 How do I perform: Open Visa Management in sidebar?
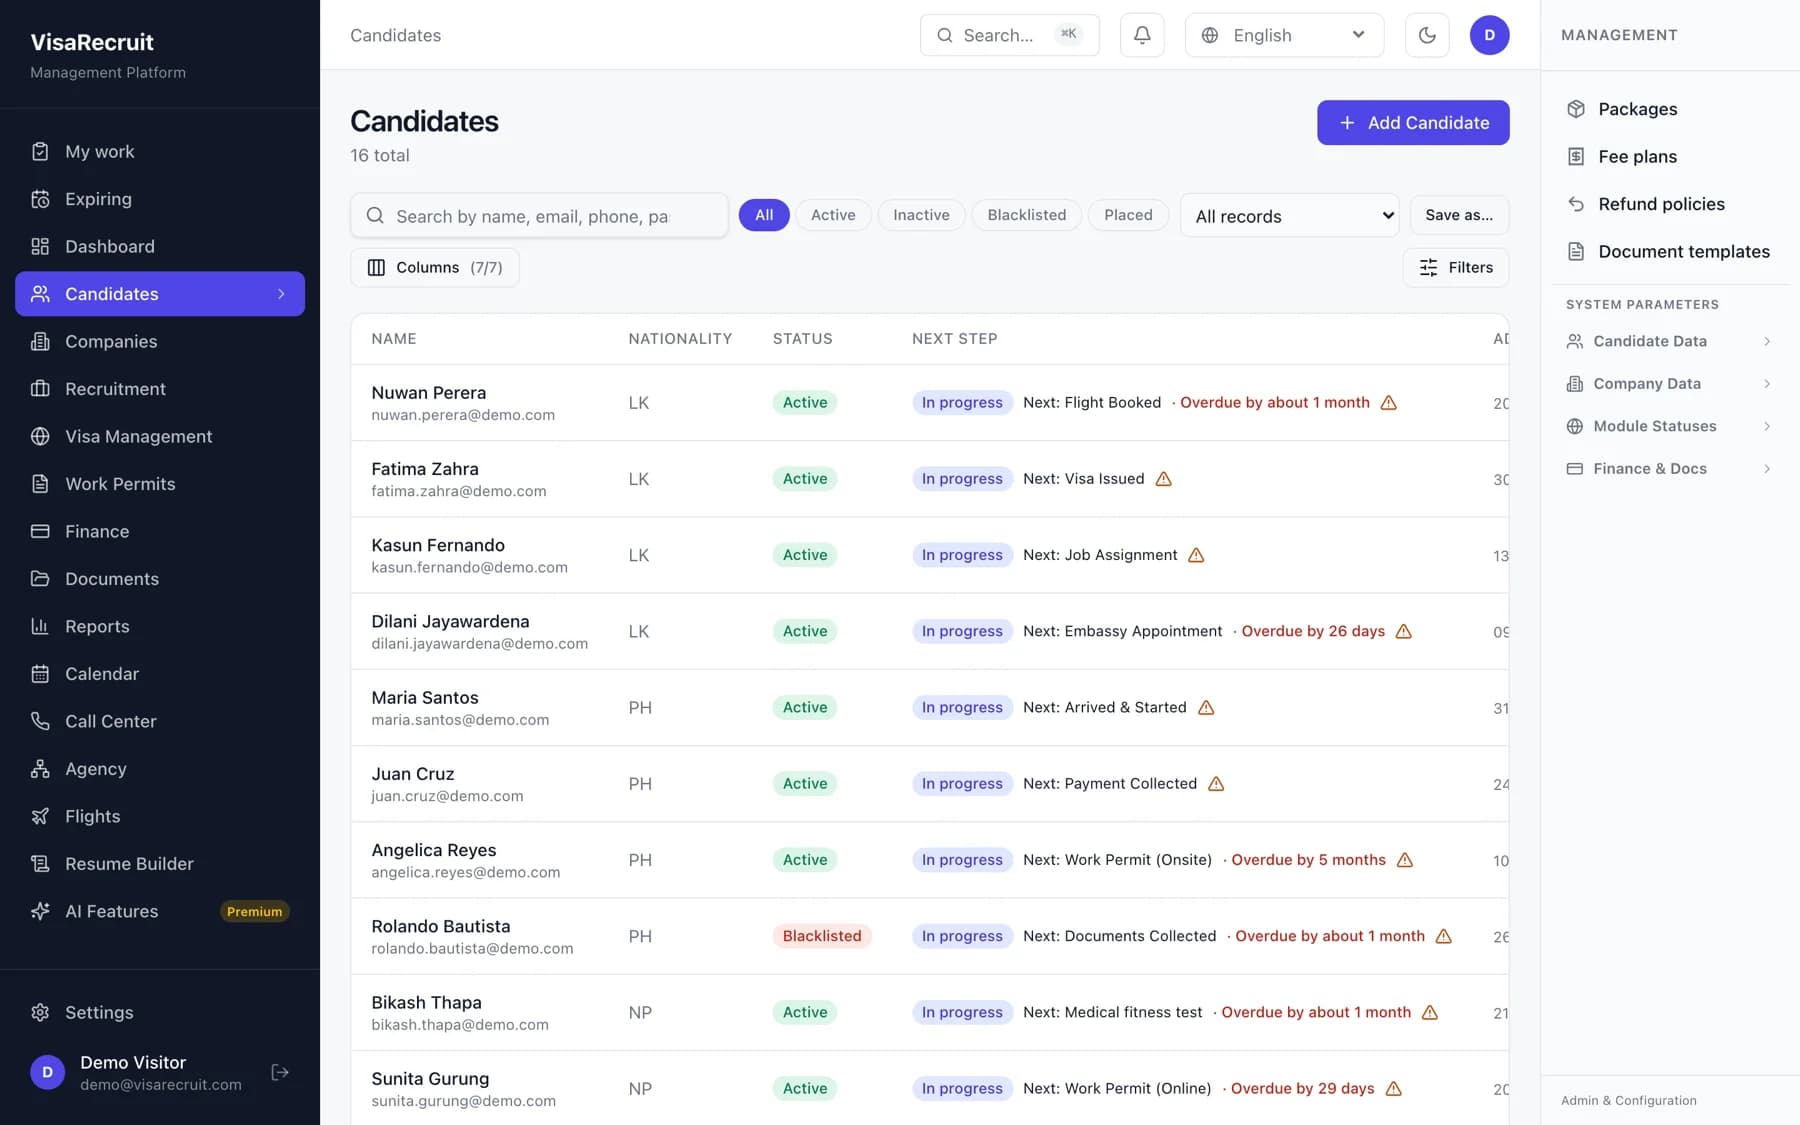pos(160,436)
